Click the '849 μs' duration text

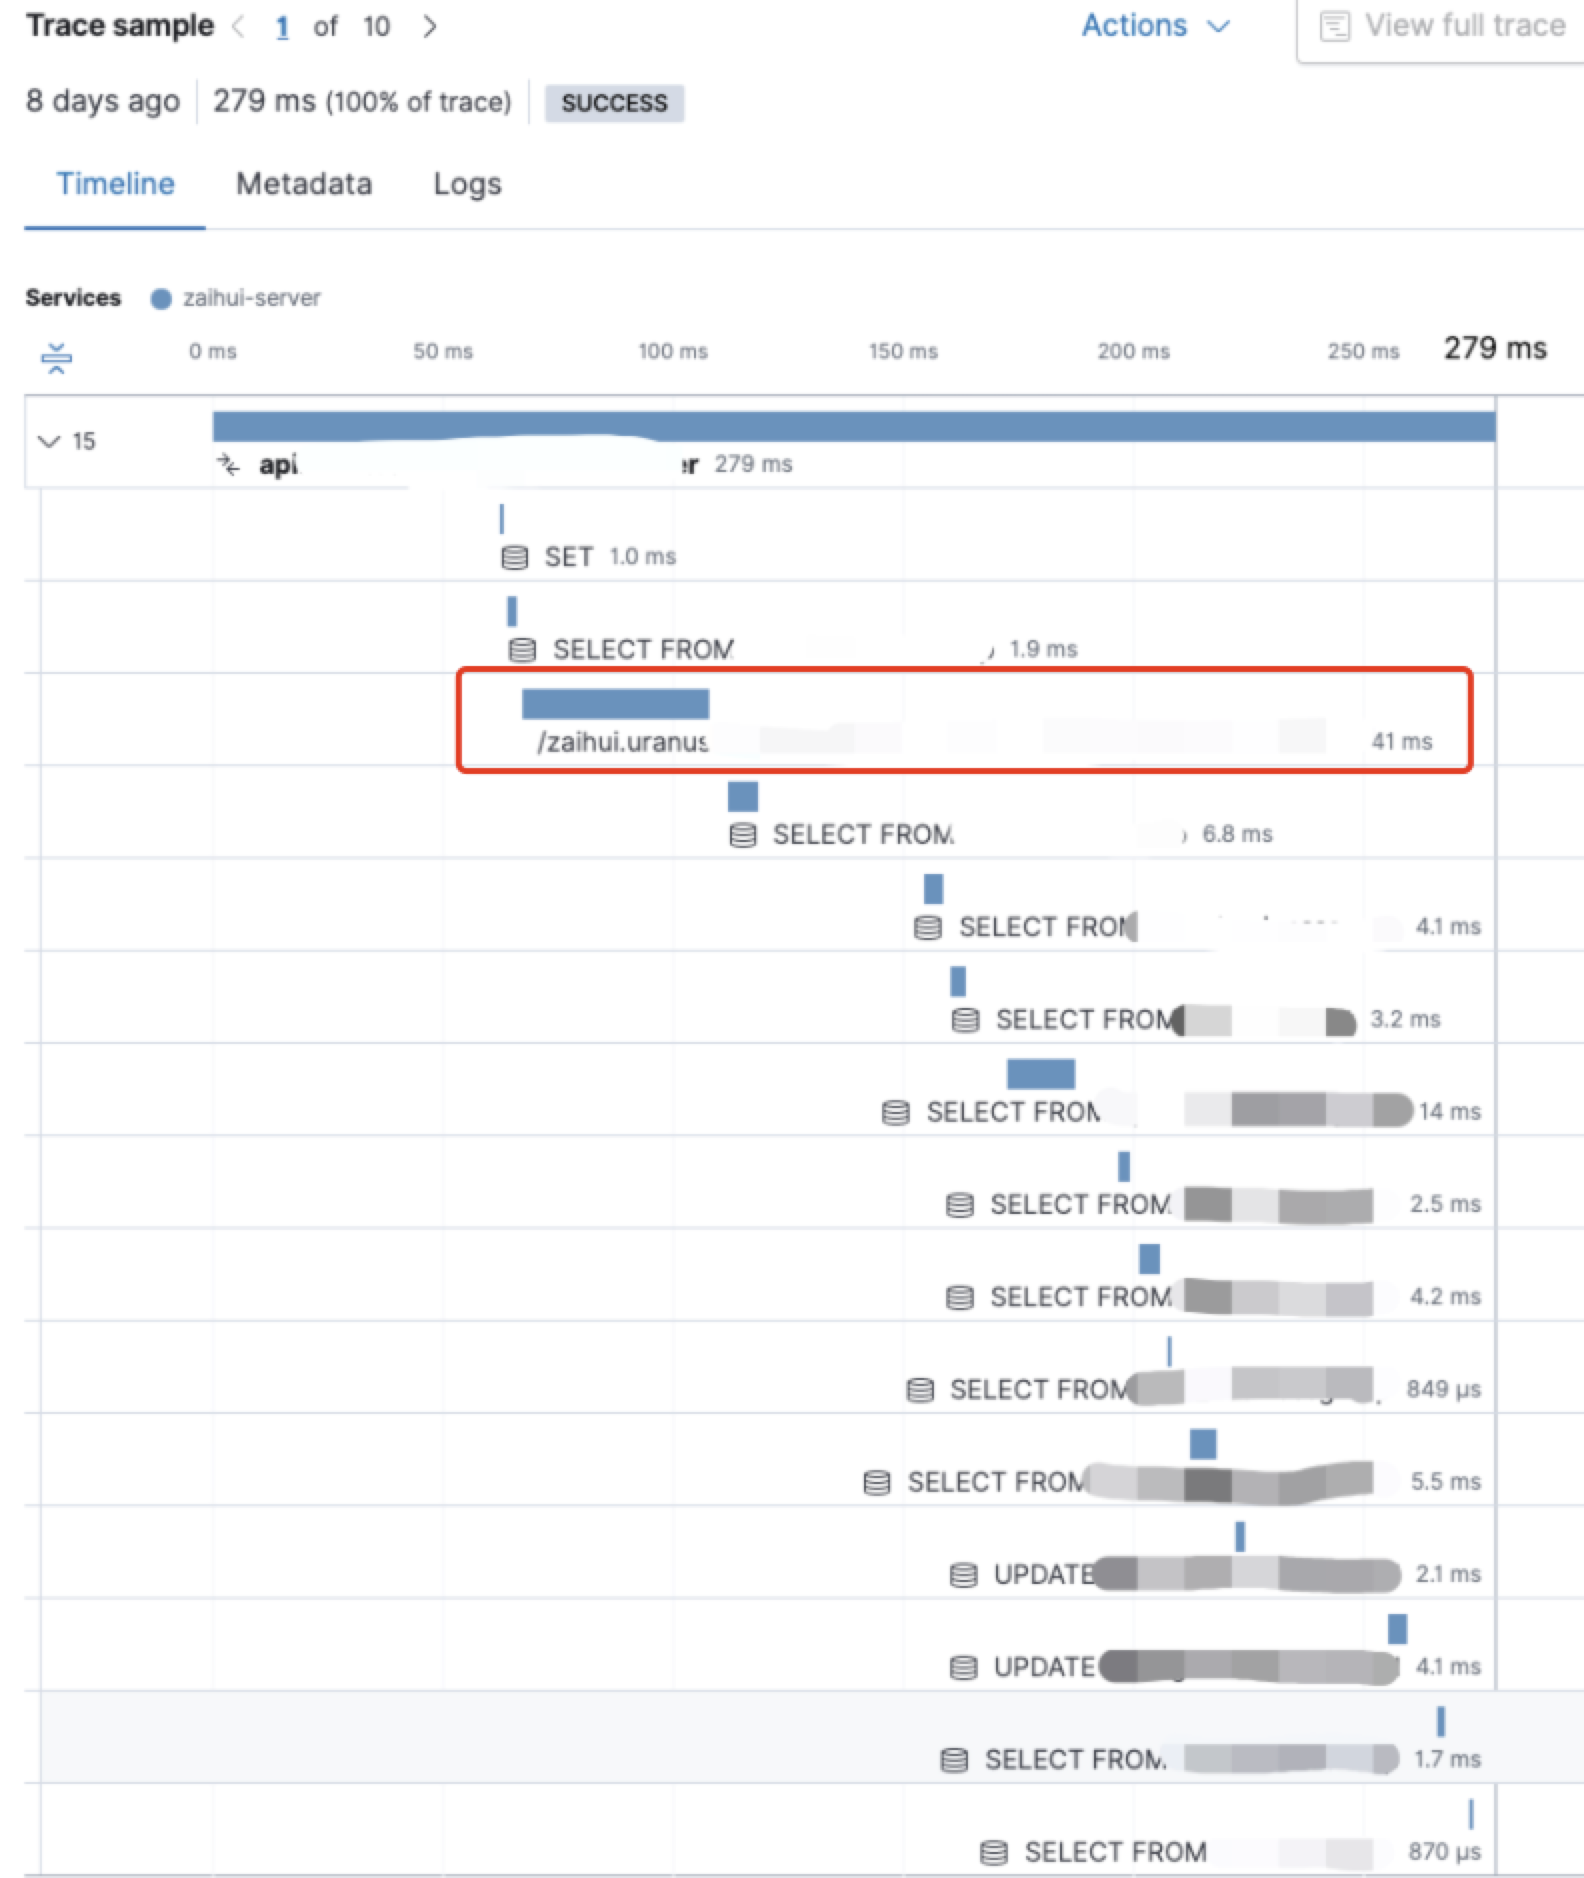[1444, 1390]
